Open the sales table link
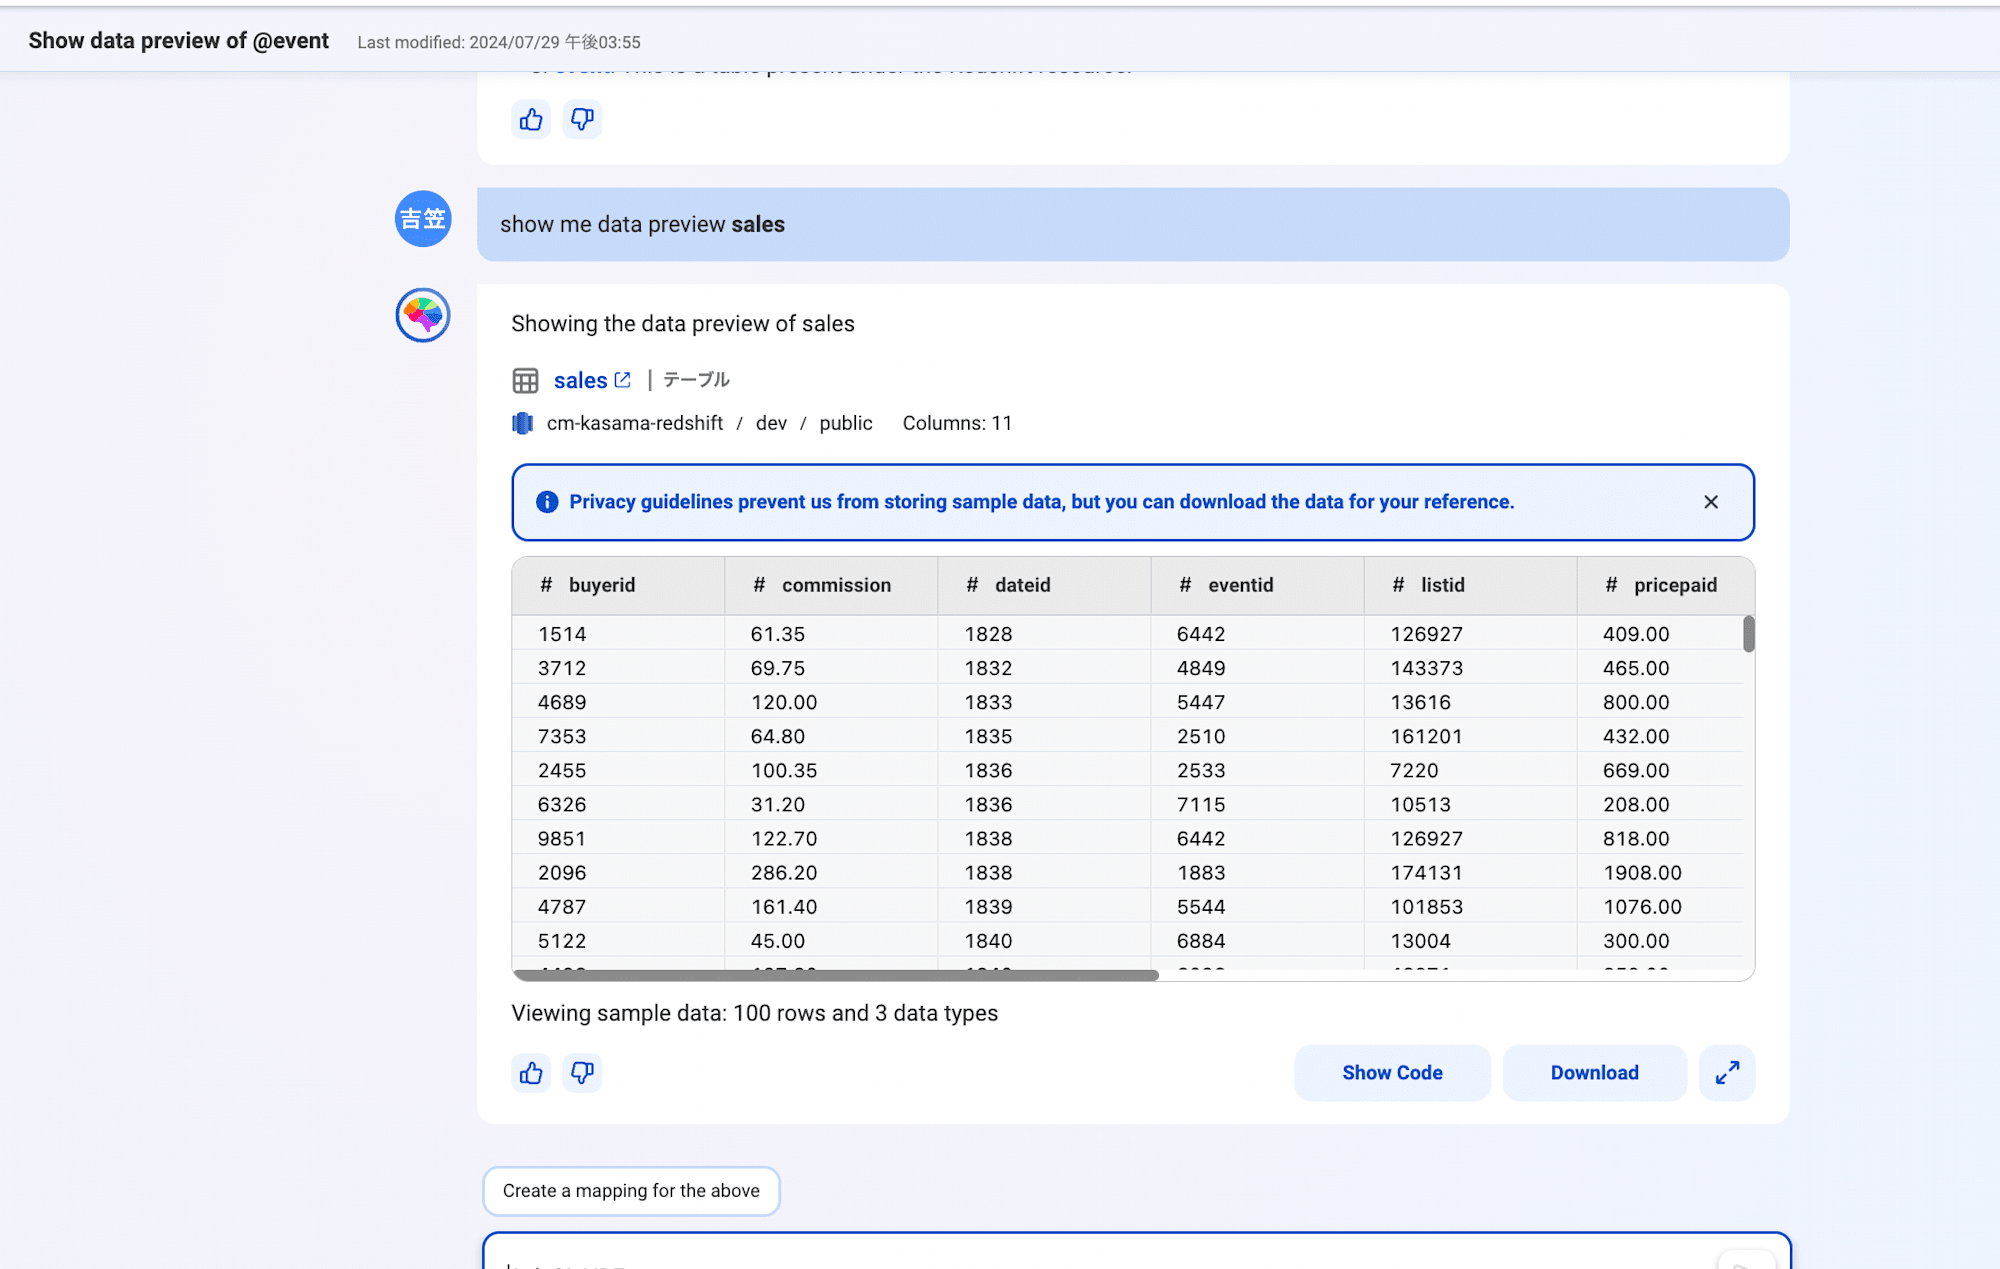Image resolution: width=2000 pixels, height=1269 pixels. [580, 380]
